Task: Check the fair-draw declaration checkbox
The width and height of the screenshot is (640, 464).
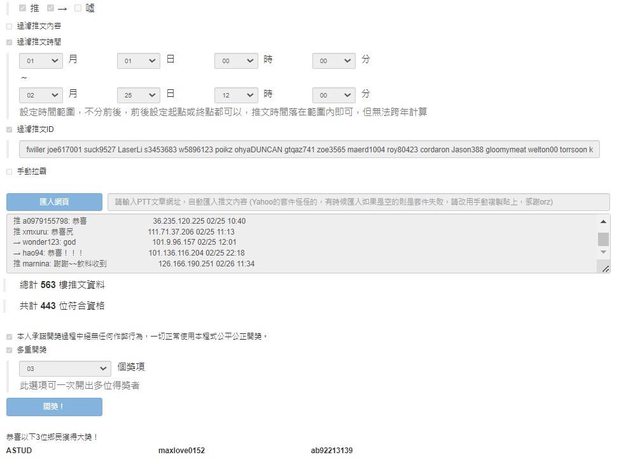Action: (10, 336)
